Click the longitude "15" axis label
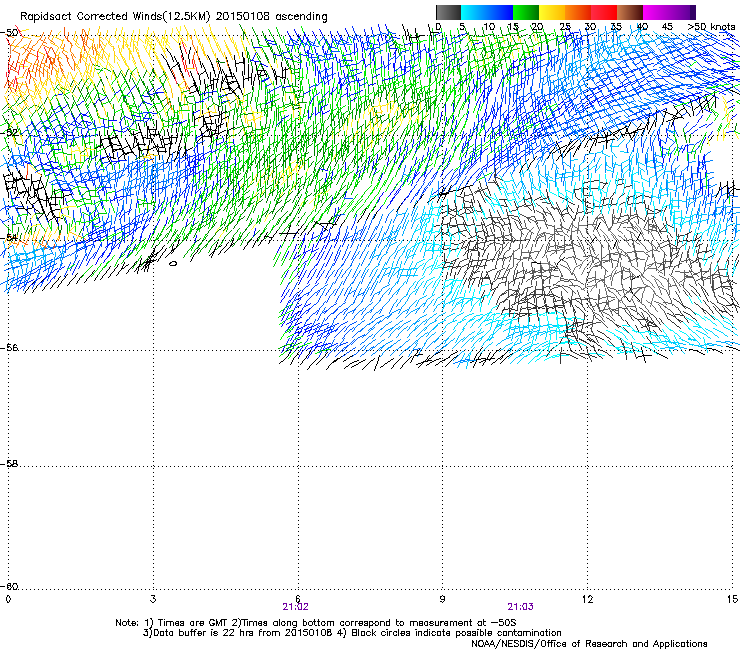Image resolution: width=740 pixels, height=650 pixels. click(x=732, y=599)
